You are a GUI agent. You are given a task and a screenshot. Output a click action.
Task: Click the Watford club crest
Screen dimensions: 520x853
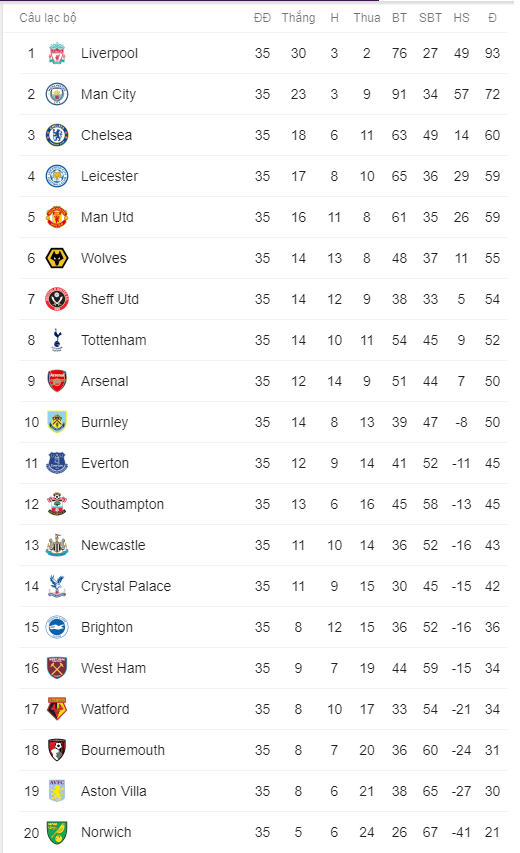pos(57,709)
